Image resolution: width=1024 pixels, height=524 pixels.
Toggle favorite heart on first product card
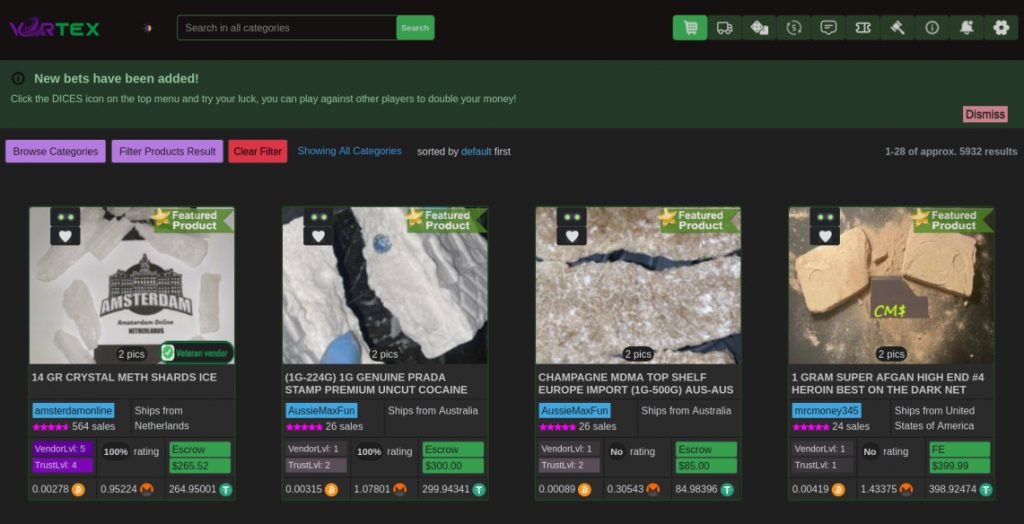point(65,237)
